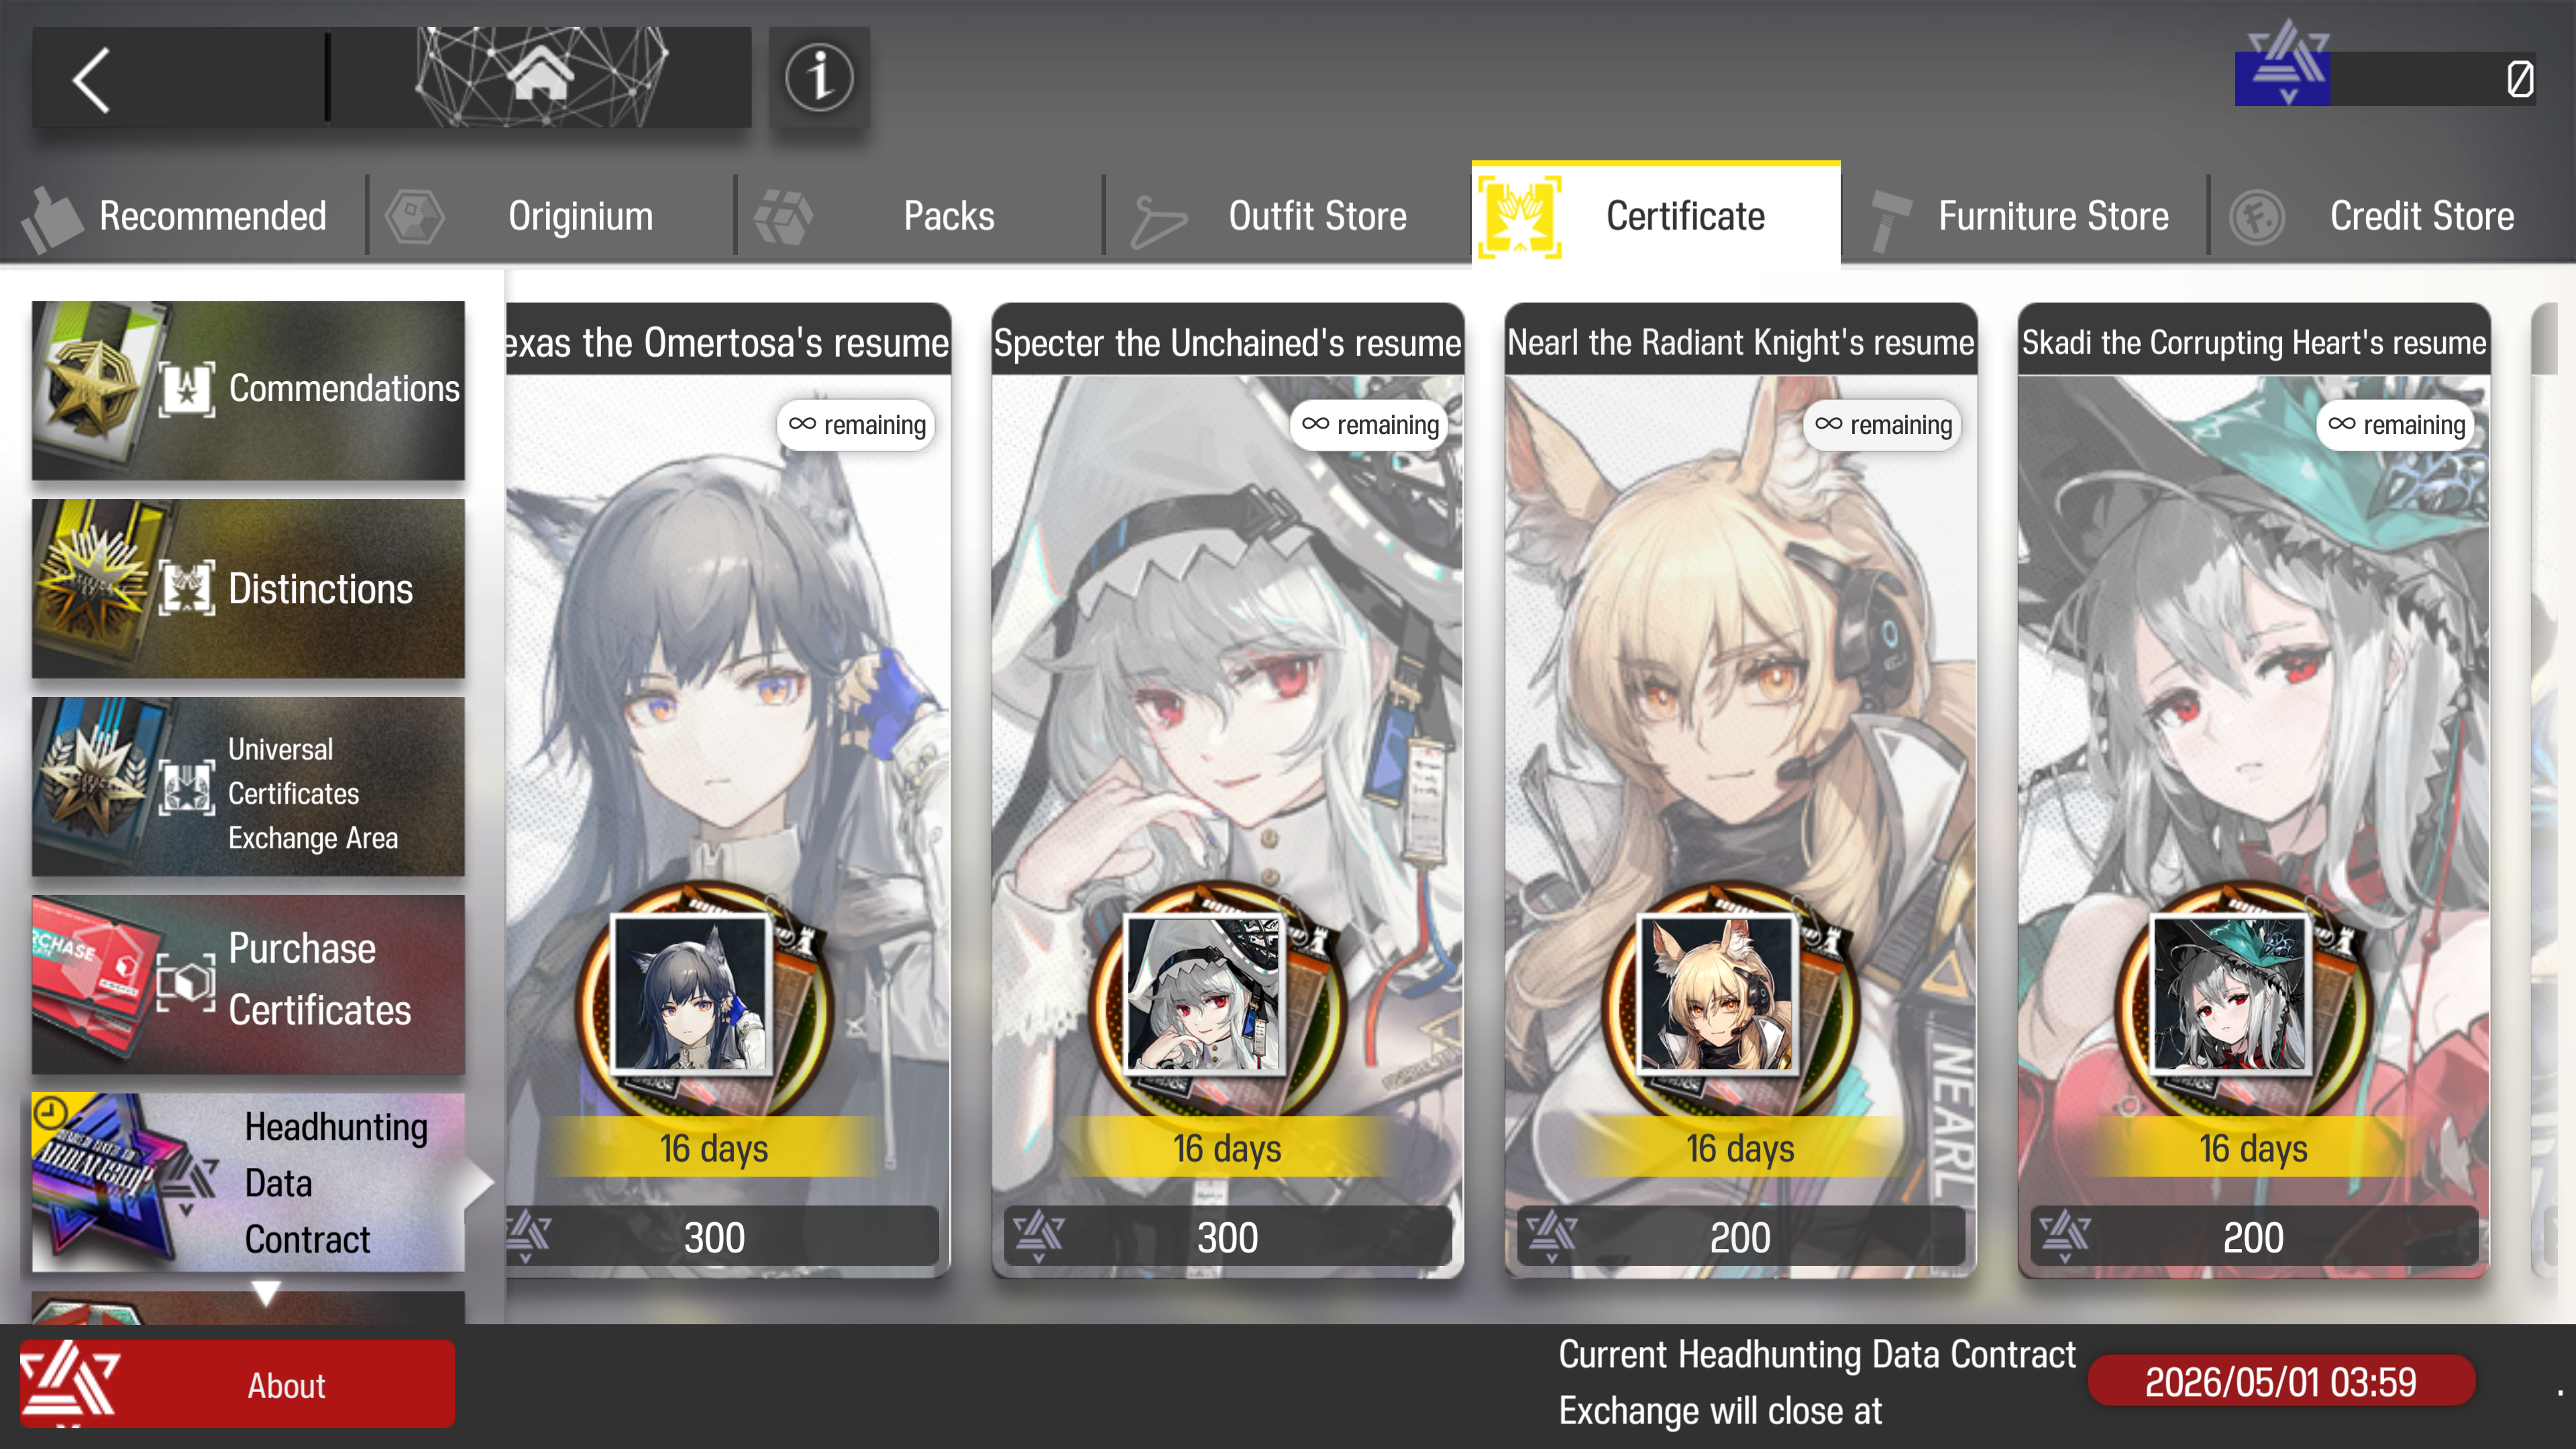The image size is (2576, 1449).
Task: Select Headhunting Data Contract section
Action: tap(248, 1182)
